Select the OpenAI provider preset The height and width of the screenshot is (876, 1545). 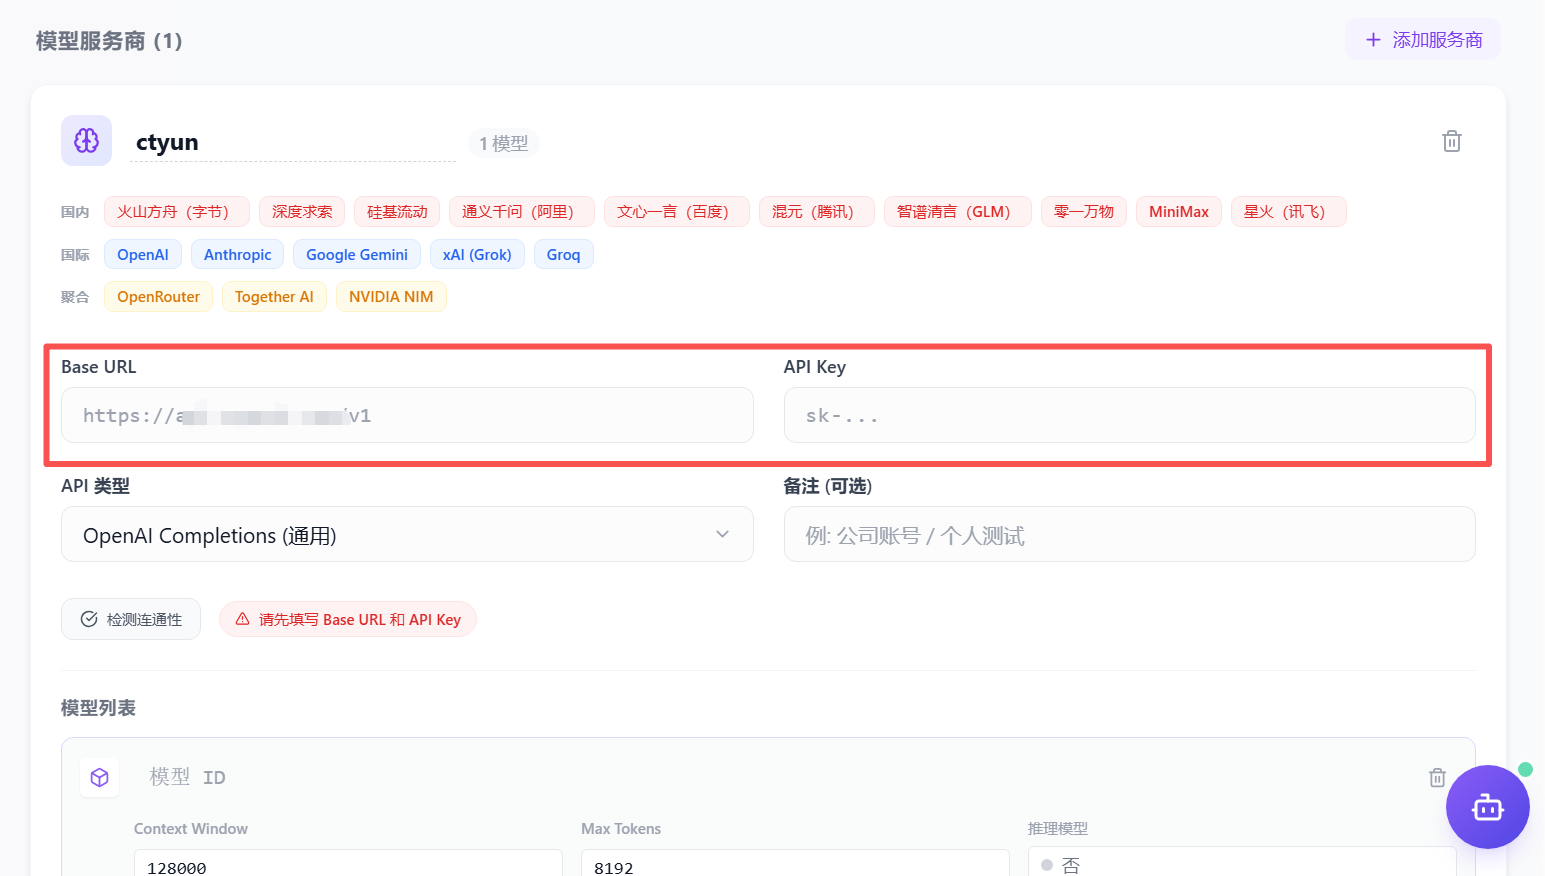click(x=143, y=255)
